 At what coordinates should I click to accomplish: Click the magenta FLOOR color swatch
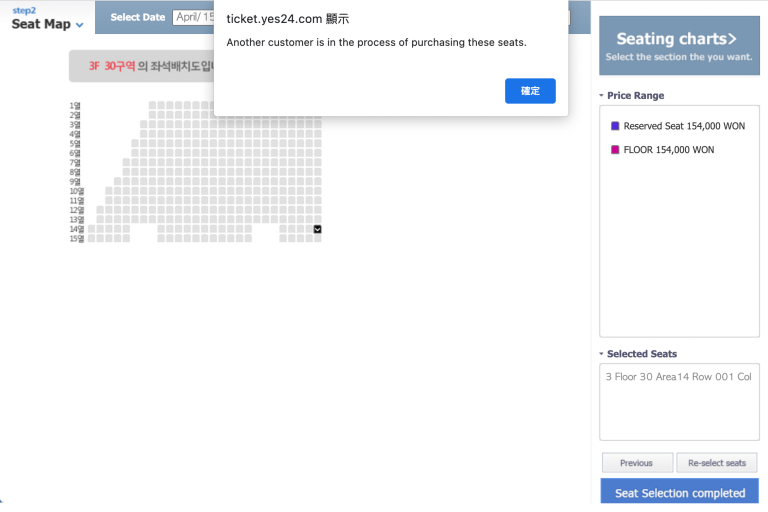(x=615, y=150)
